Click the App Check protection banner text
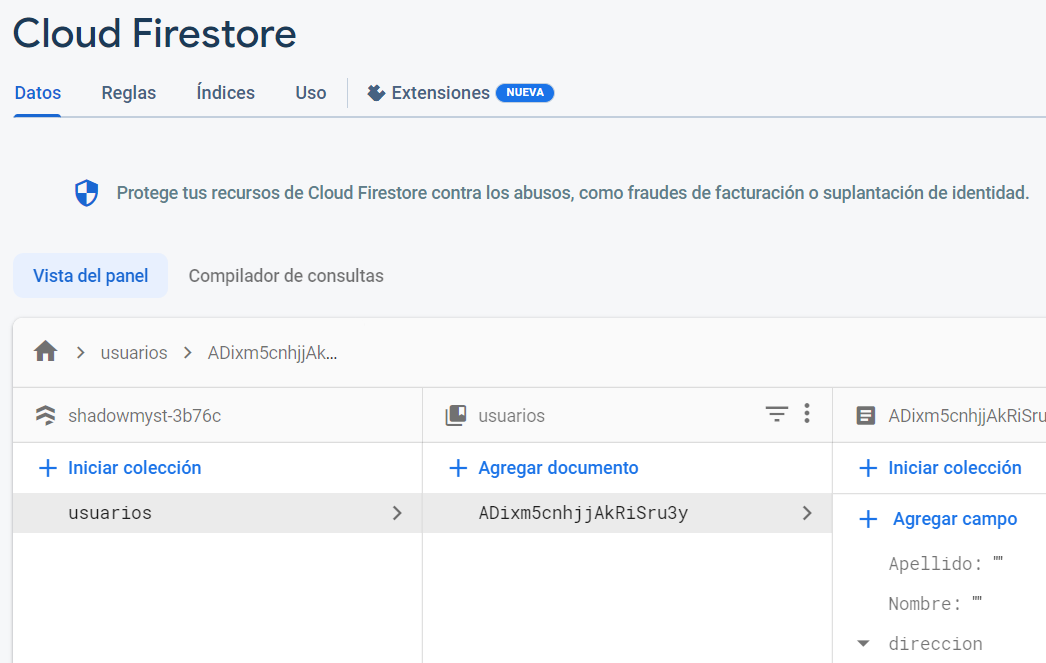Viewport: 1046px width, 663px height. point(573,193)
